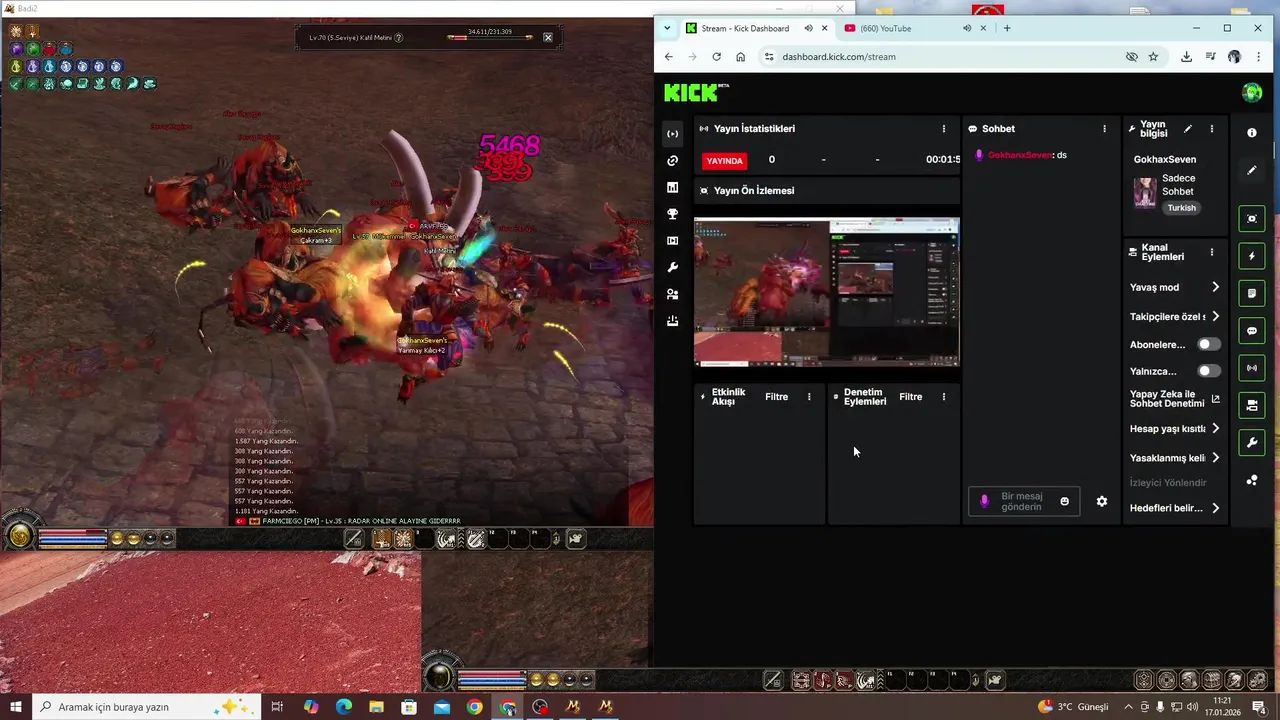Open the wrench settings icon in left sidebar
This screenshot has height=720, width=1280.
coord(673,268)
